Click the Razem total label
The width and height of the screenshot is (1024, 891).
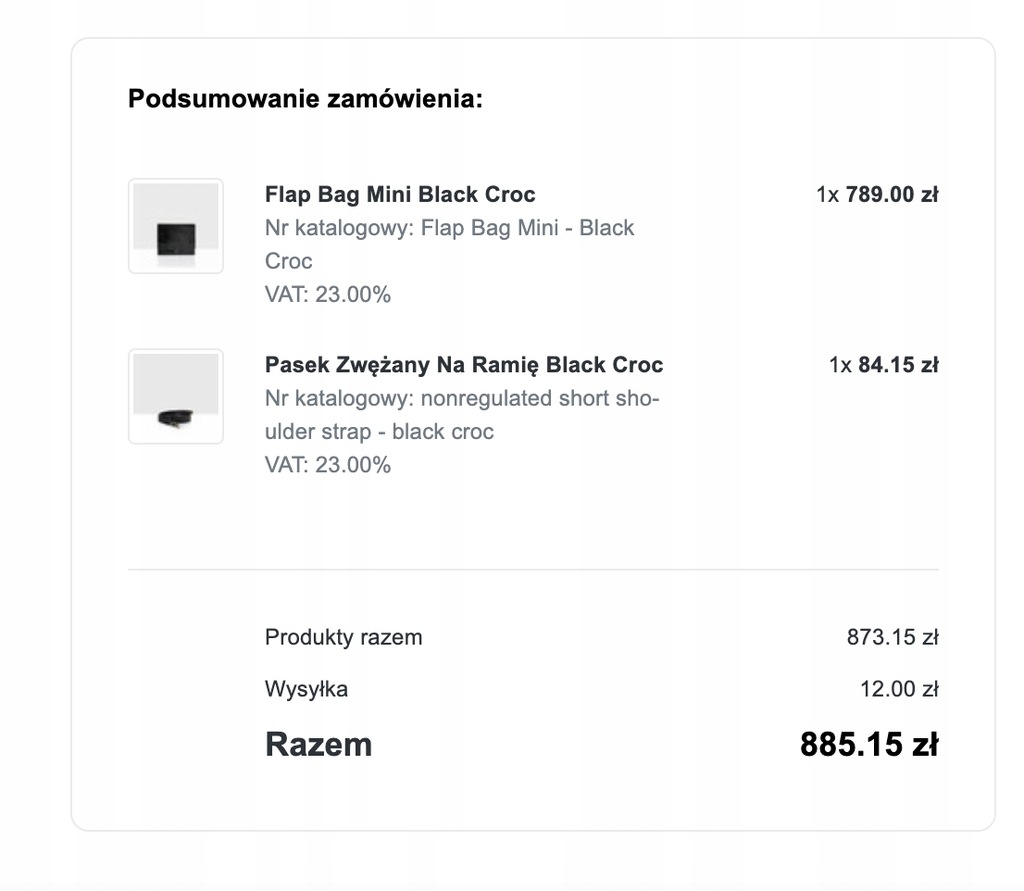[318, 744]
